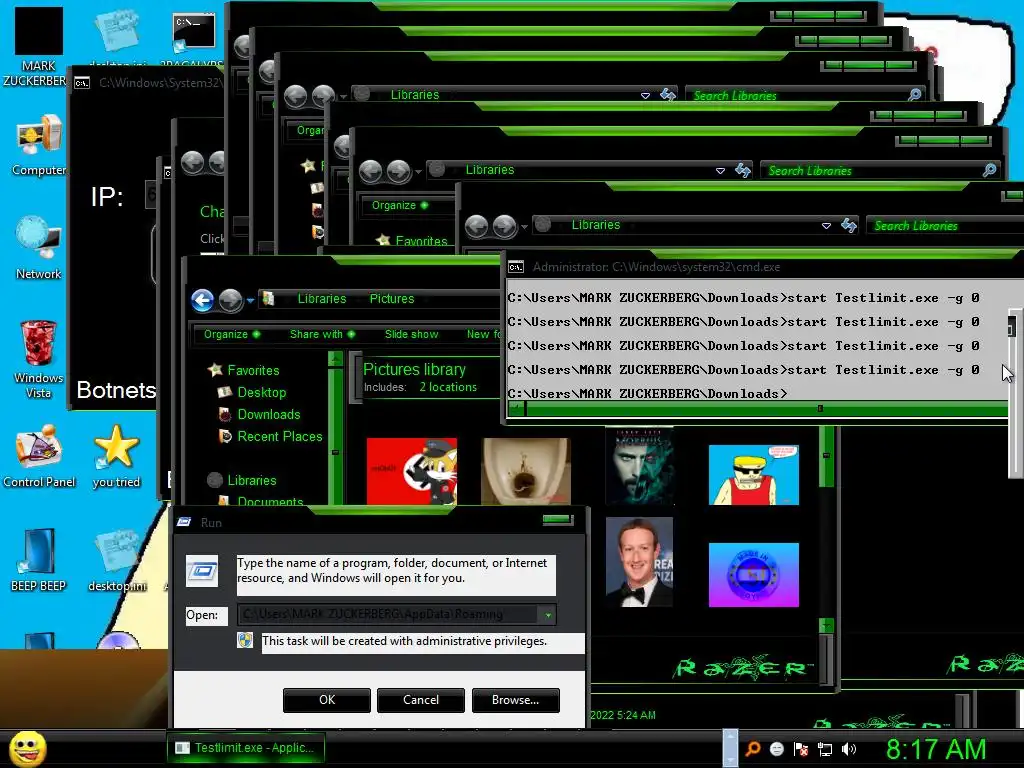
Task: Open the '2 locations' link in Pictures library
Action: coord(448,387)
